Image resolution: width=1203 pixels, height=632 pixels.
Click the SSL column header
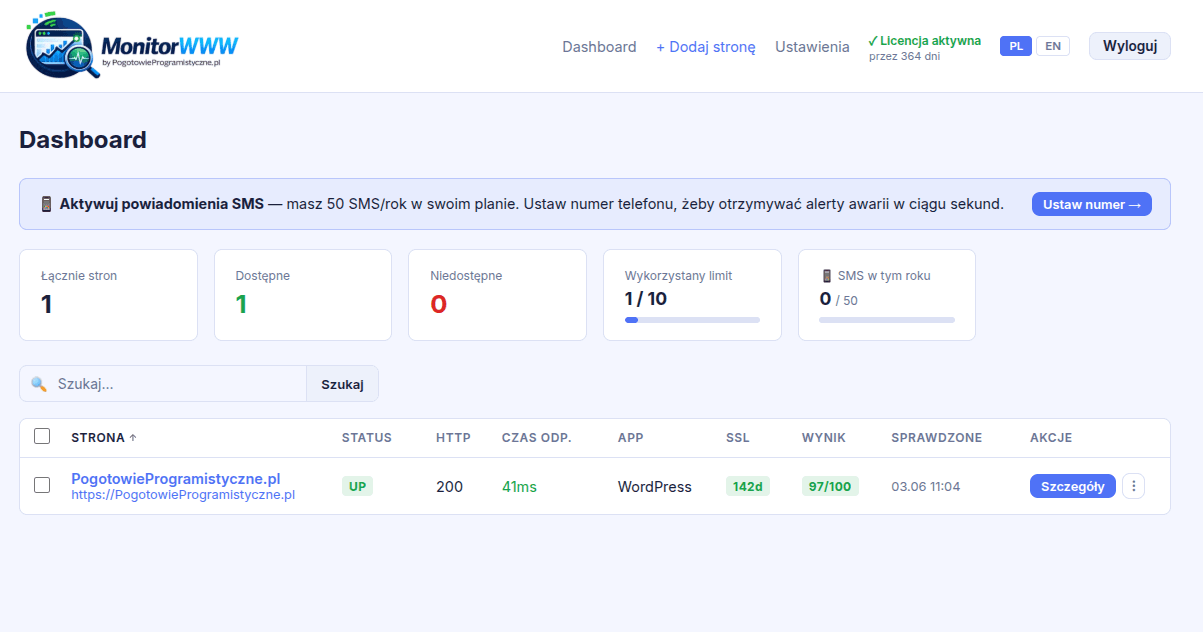tap(738, 438)
